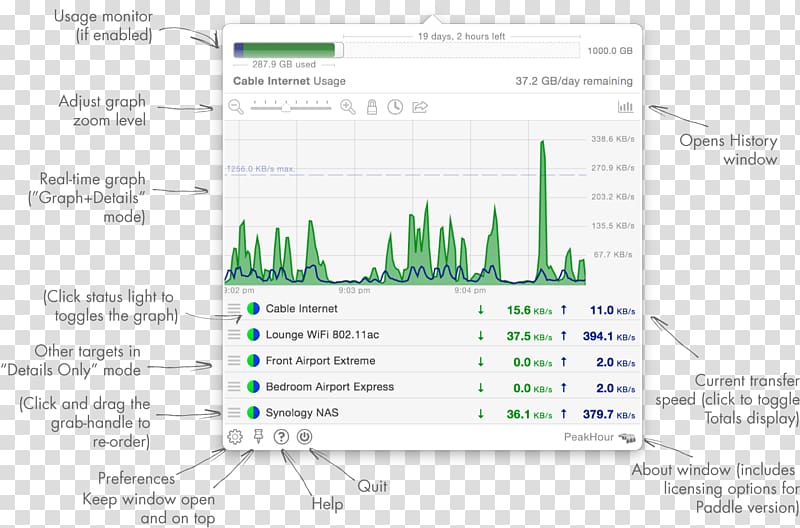Open Preferences with the gear icon
This screenshot has height=528, width=800.
tap(236, 437)
